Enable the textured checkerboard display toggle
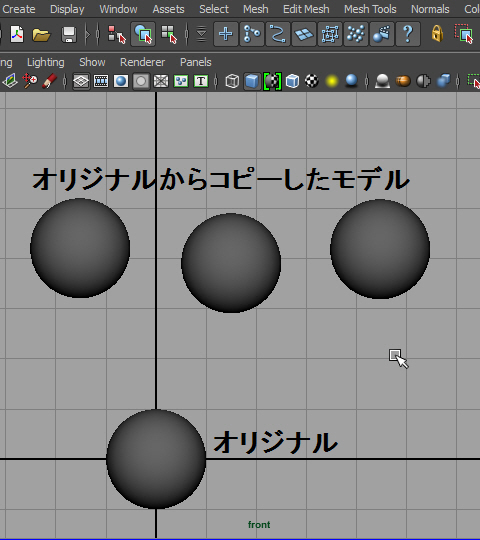Screen dimensions: 480x540 click(312, 82)
